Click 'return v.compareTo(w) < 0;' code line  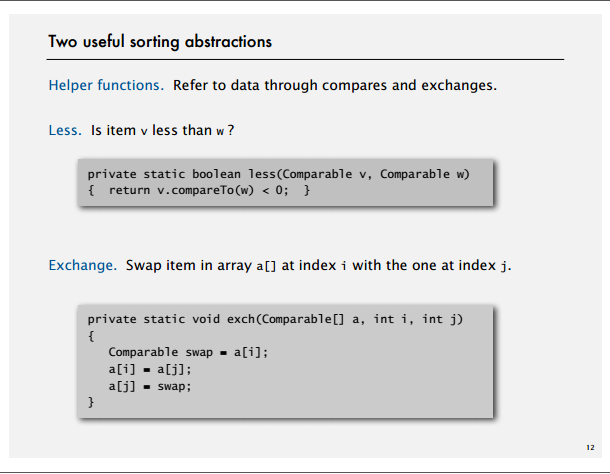[x=199, y=190]
